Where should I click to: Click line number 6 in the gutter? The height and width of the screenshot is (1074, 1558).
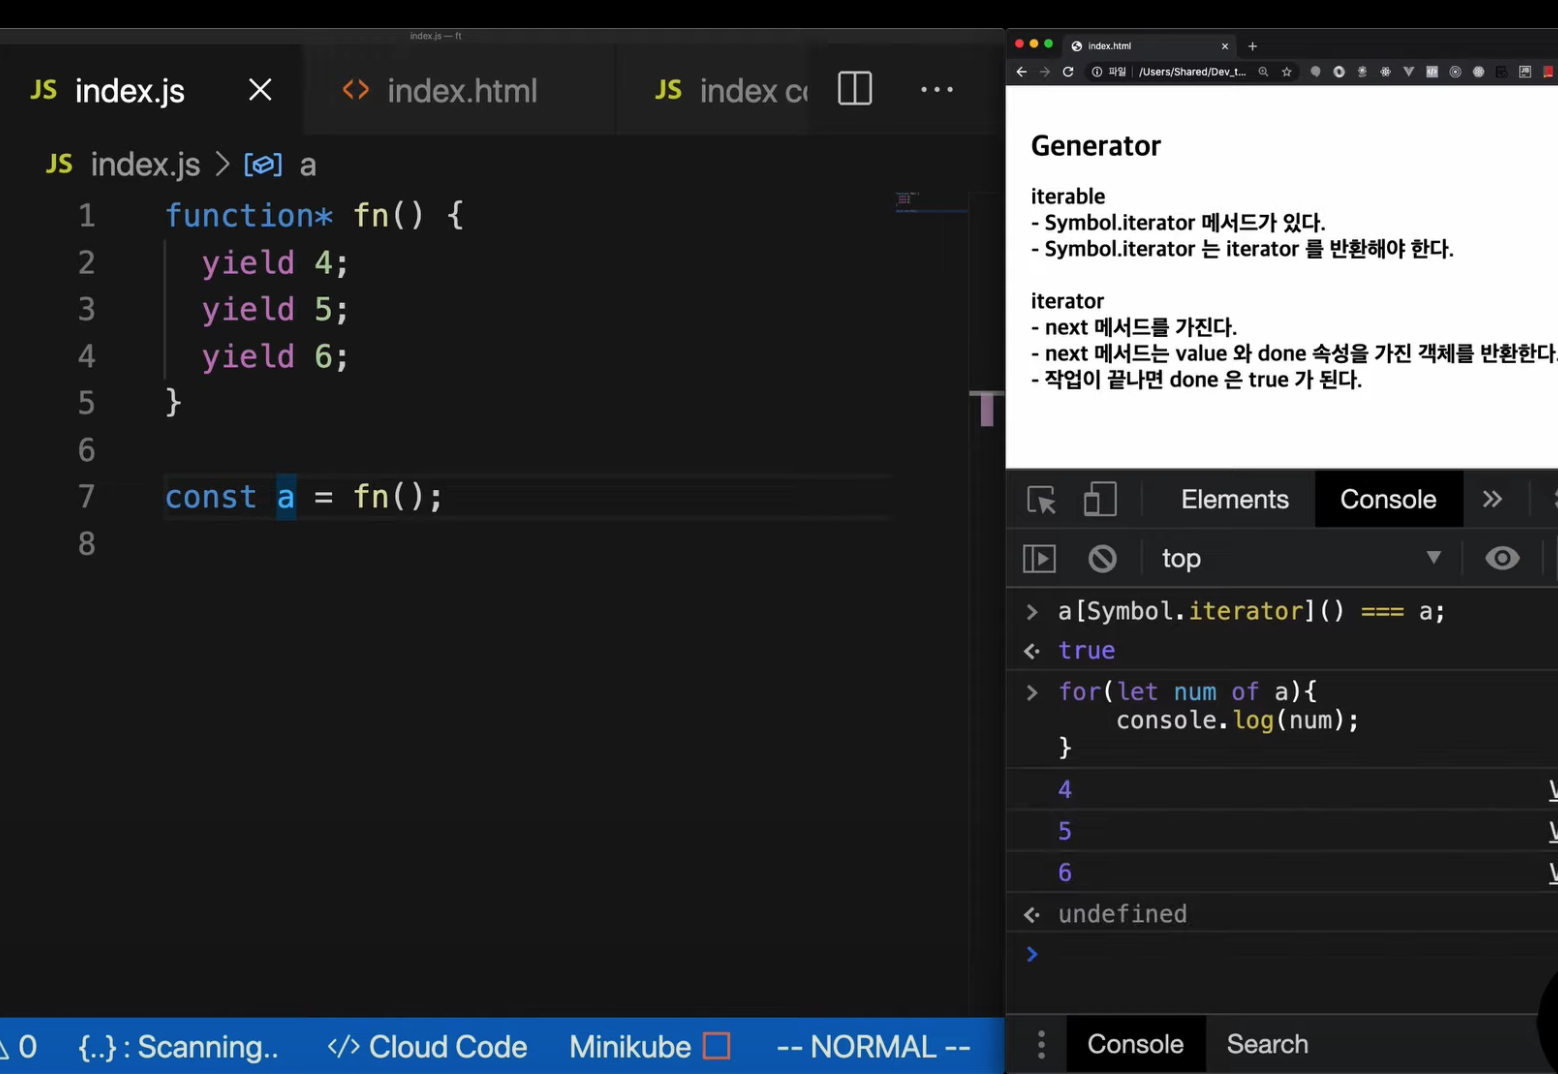[x=87, y=450]
